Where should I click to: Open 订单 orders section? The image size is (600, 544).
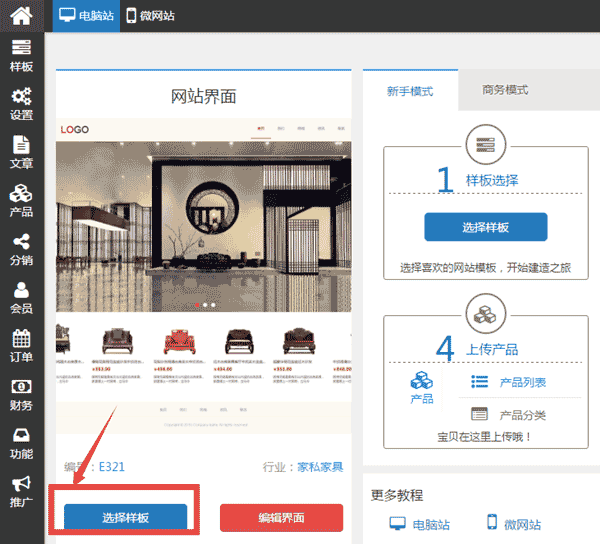21,346
